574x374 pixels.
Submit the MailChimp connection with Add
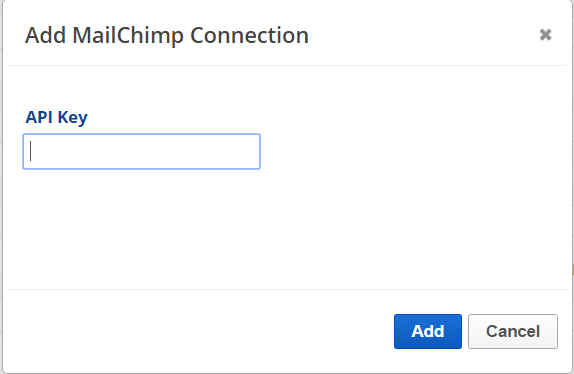click(x=428, y=331)
